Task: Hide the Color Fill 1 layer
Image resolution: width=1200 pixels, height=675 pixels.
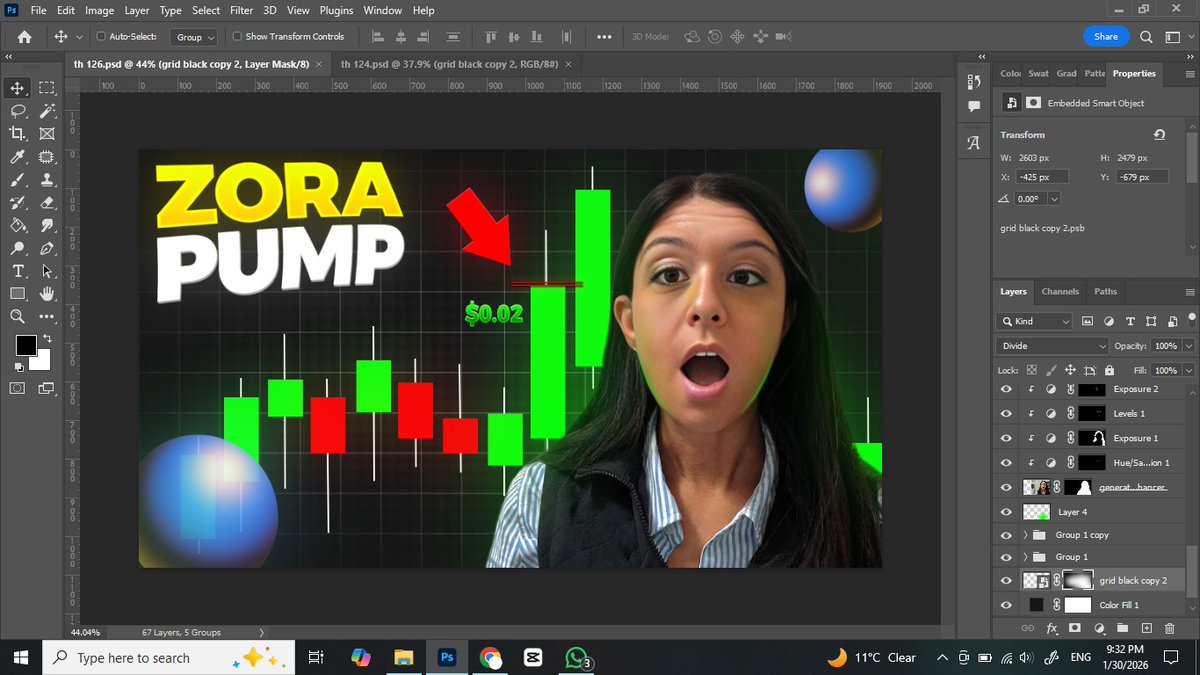Action: 1006,605
